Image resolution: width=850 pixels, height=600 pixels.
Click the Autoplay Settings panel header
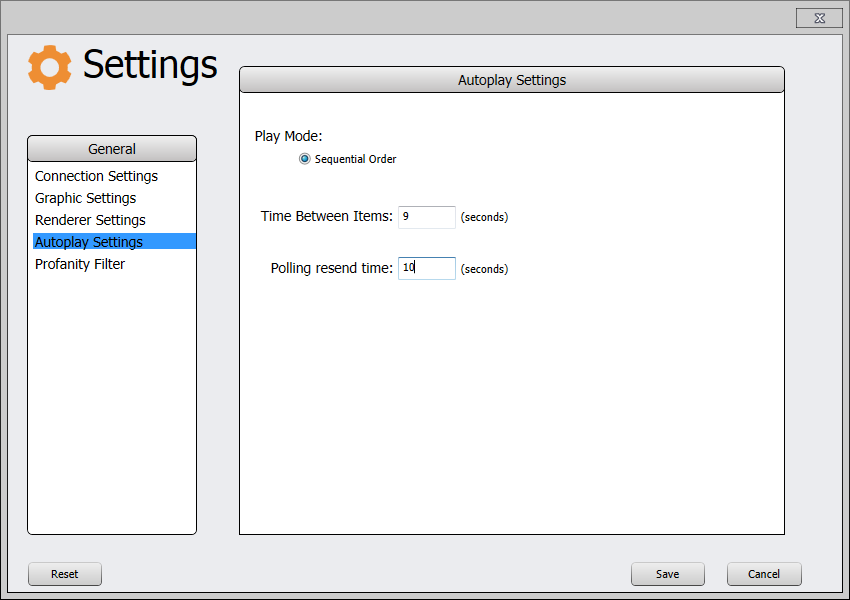pos(512,80)
